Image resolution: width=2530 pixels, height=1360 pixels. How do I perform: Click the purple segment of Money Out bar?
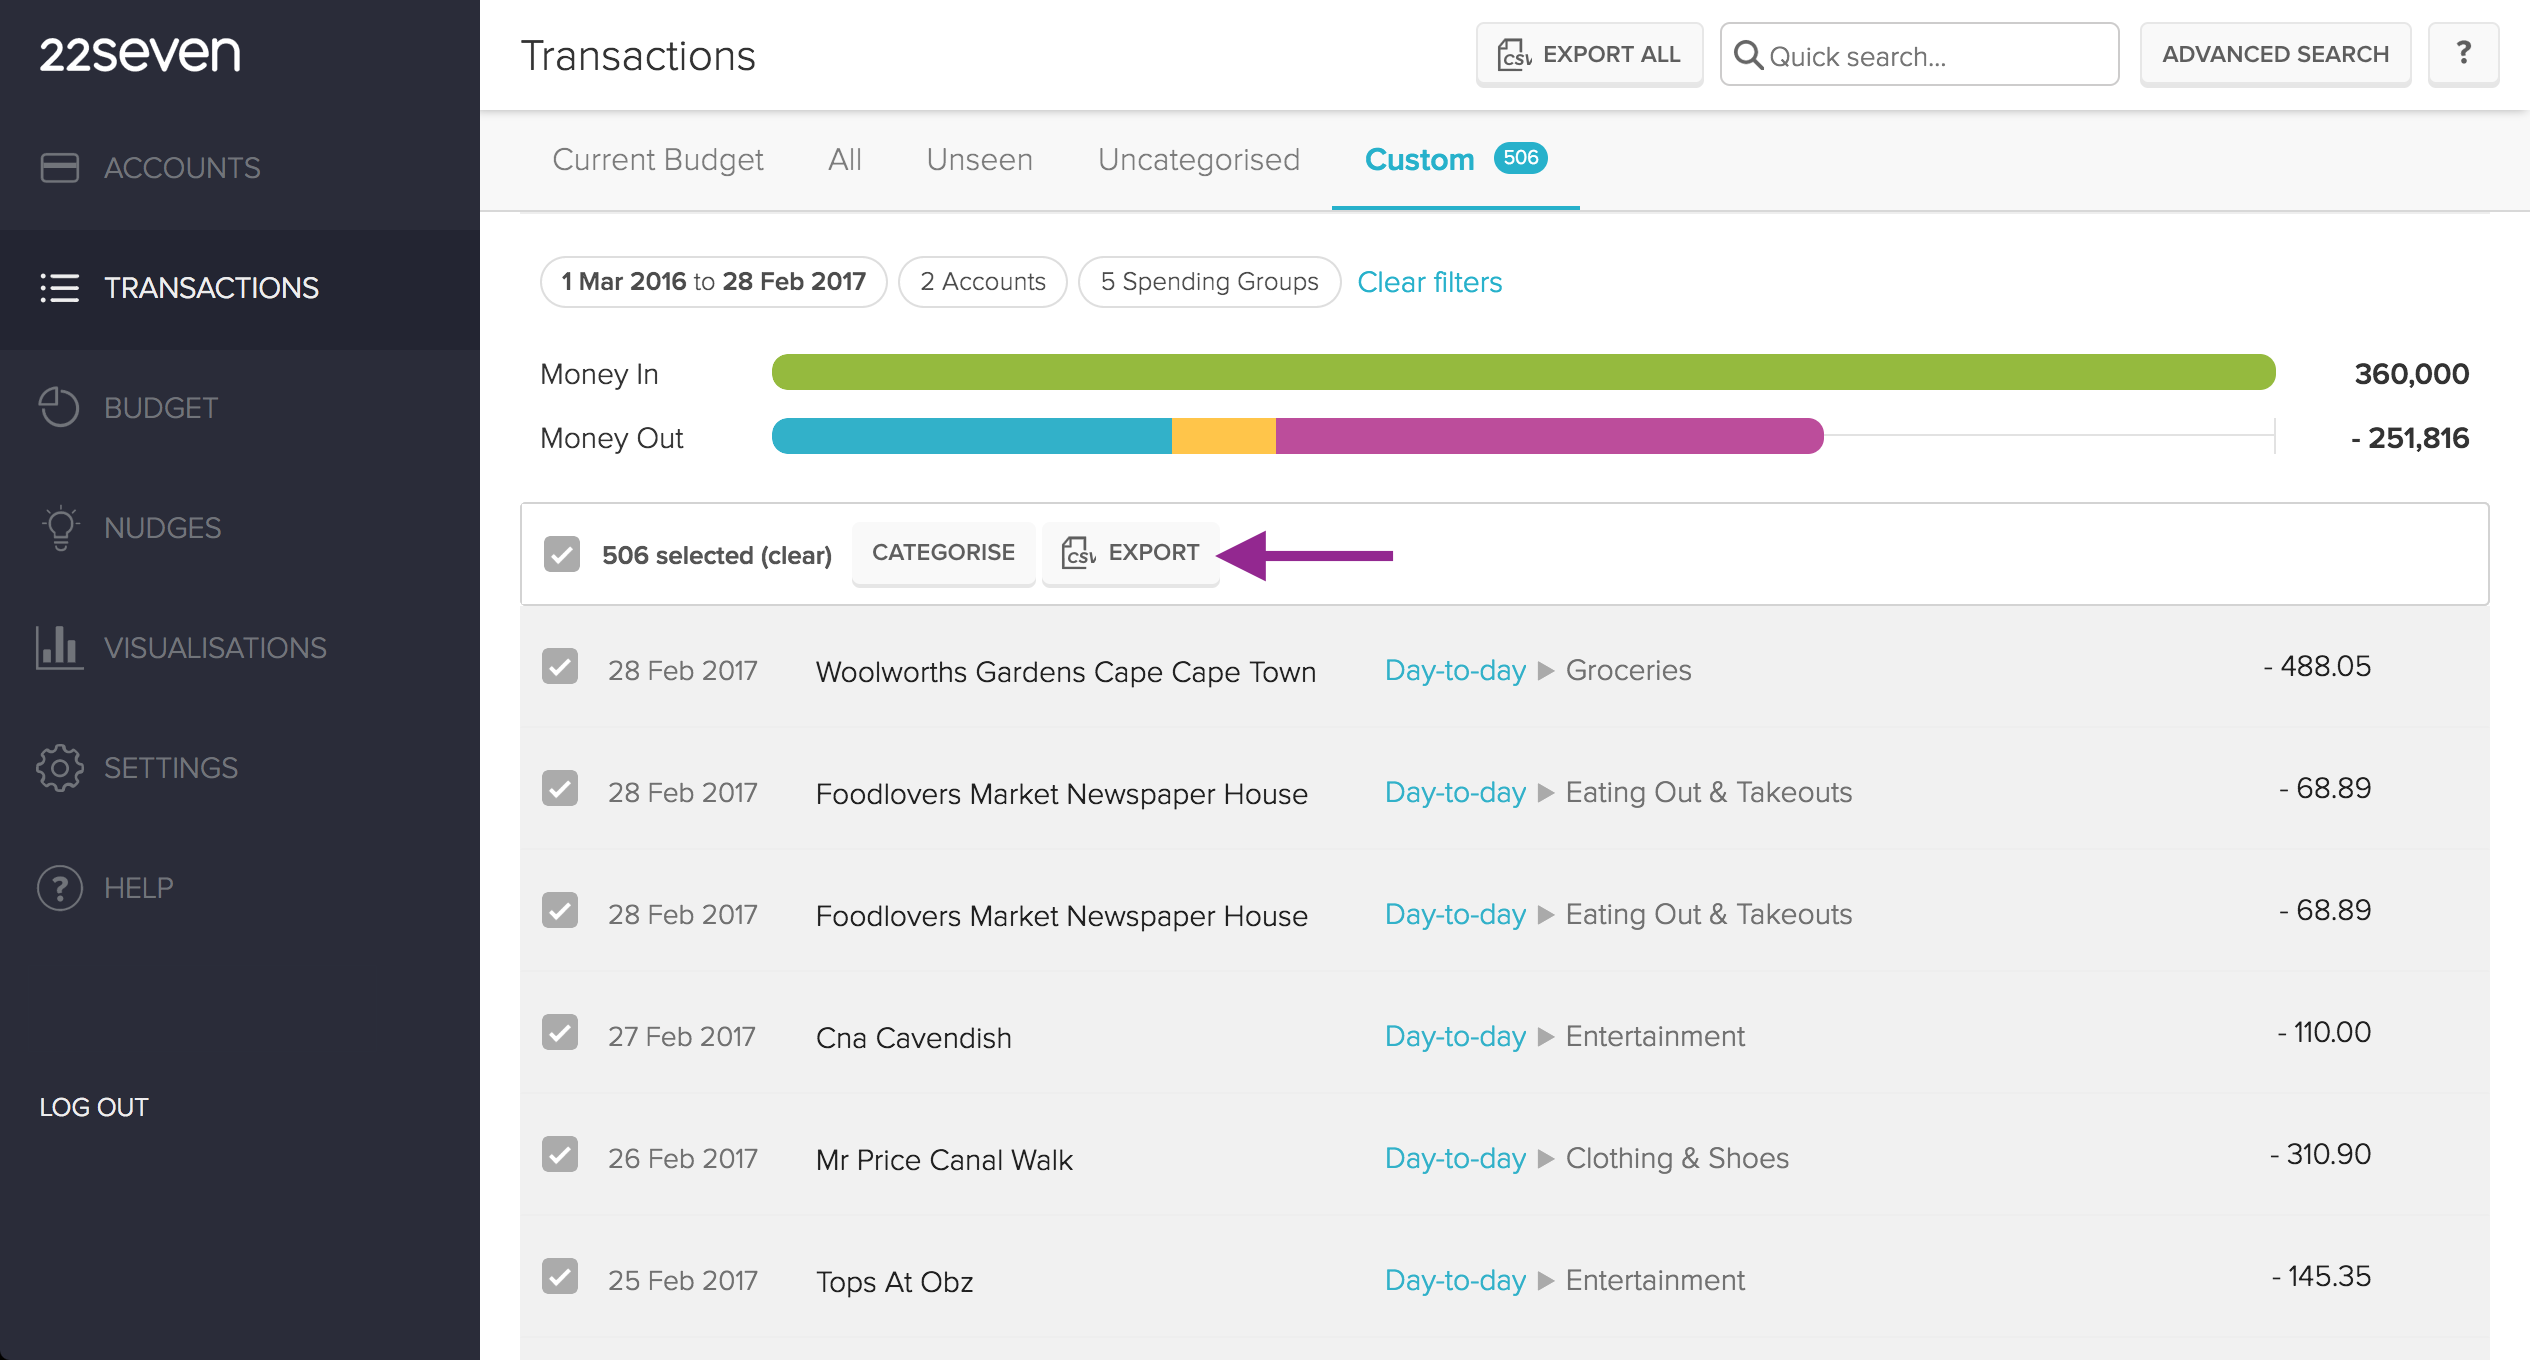(x=1550, y=436)
